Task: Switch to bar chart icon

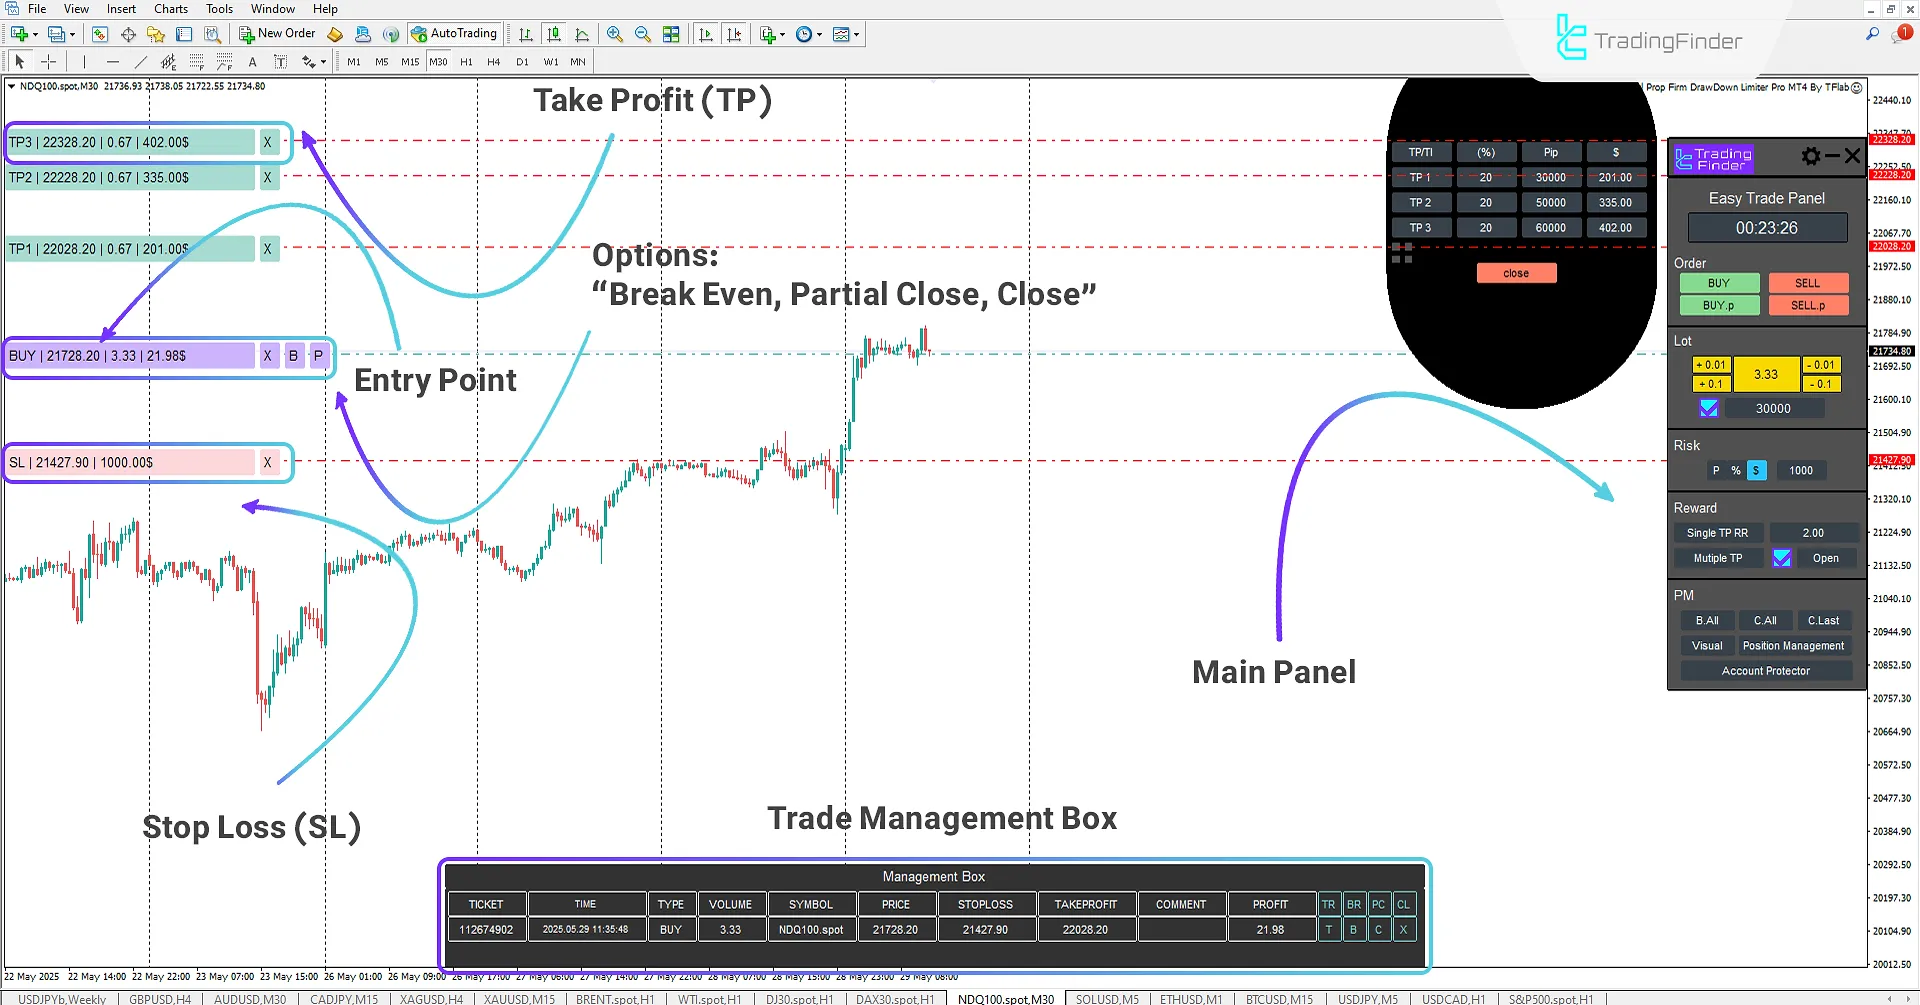Action: tap(526, 34)
